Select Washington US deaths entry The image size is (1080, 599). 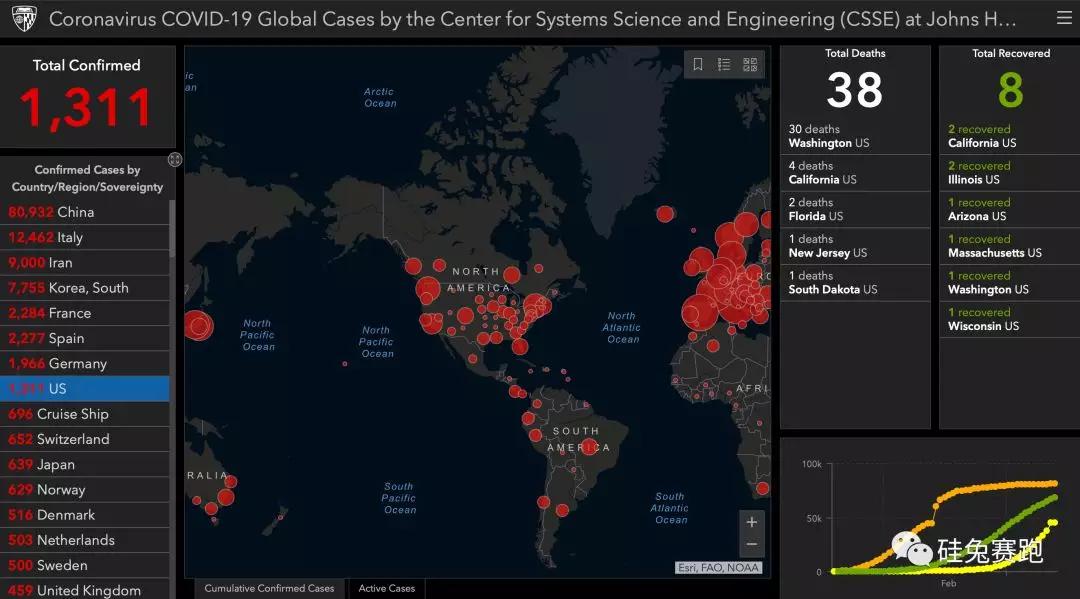(x=854, y=136)
